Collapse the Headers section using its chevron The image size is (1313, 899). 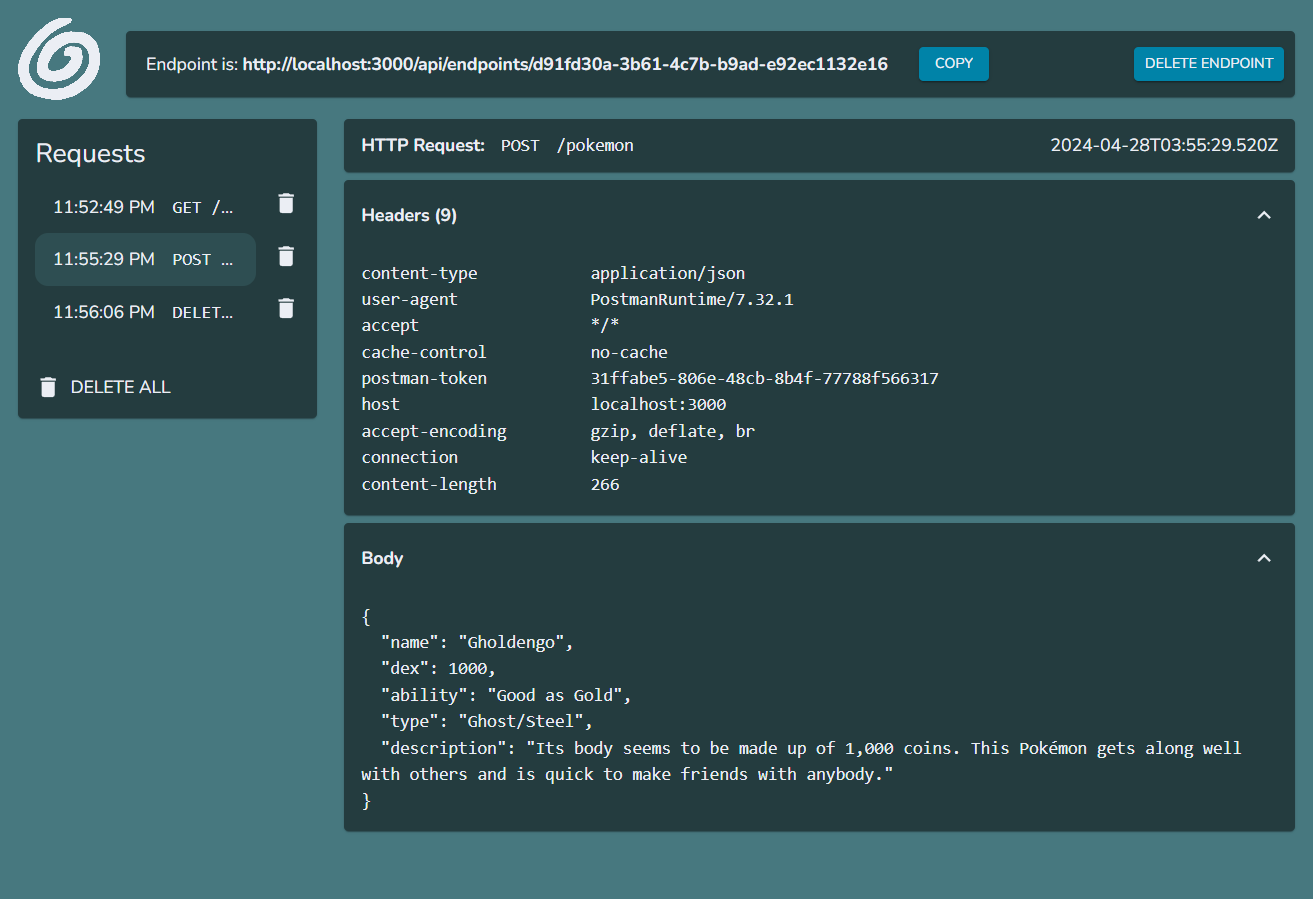coord(1264,215)
